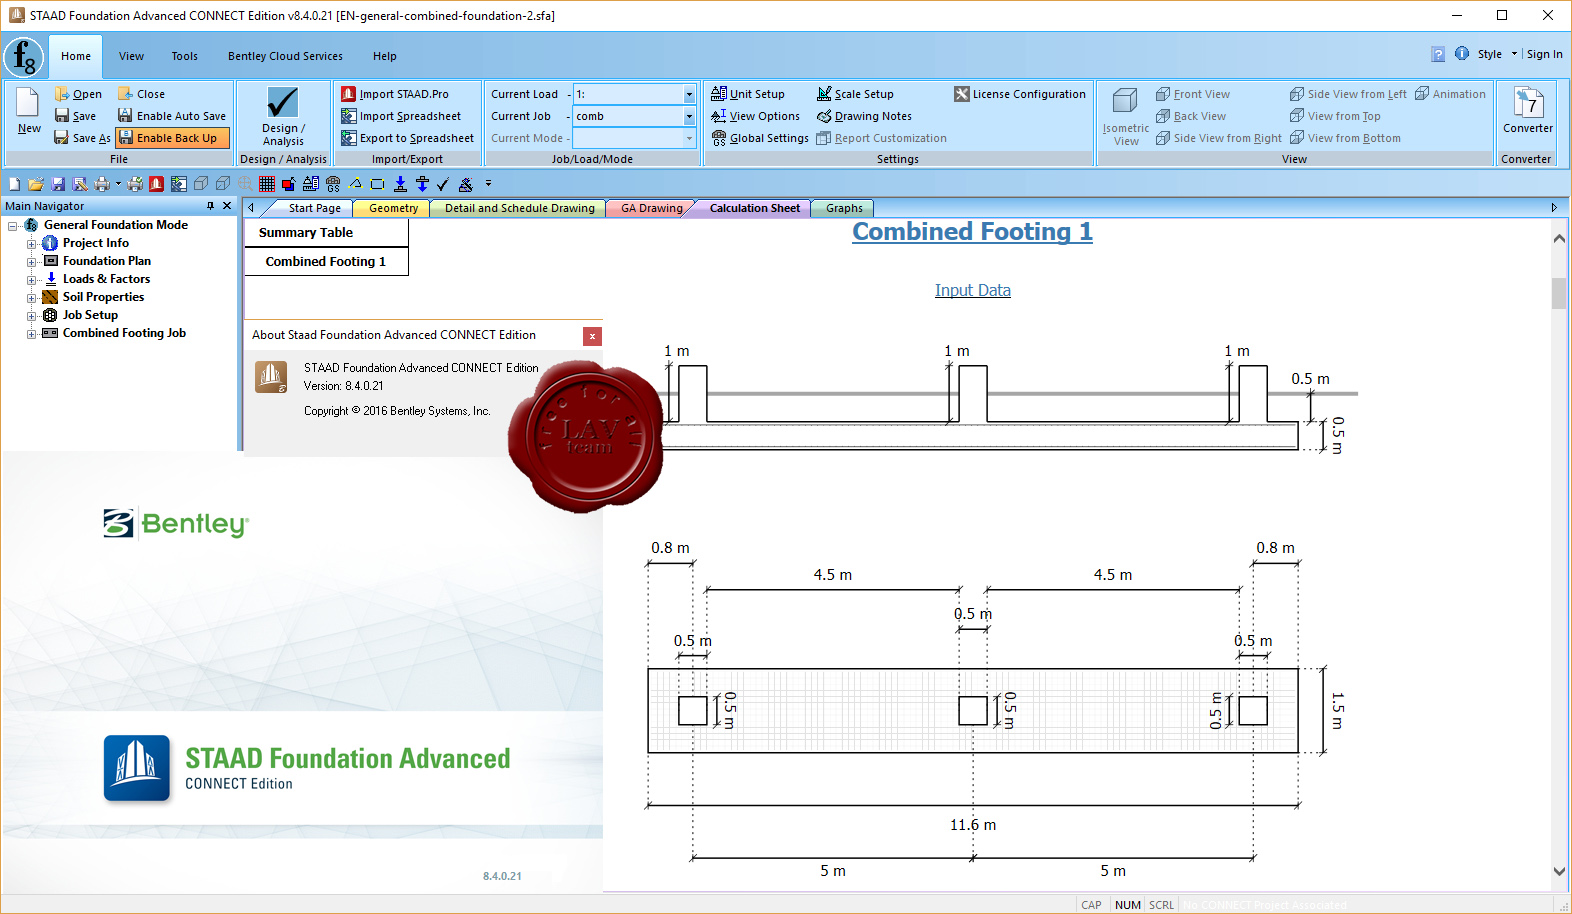
Task: Choose Save As in File group
Action: click(x=82, y=138)
